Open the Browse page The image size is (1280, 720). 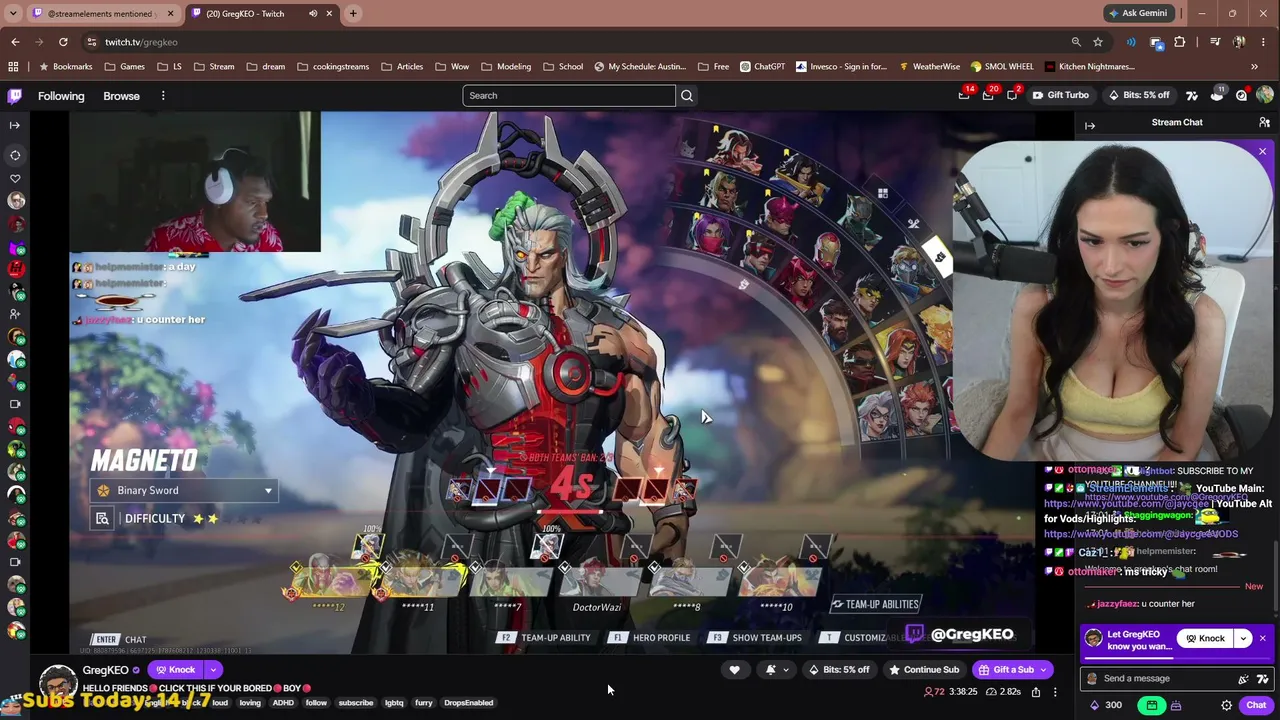pos(121,96)
